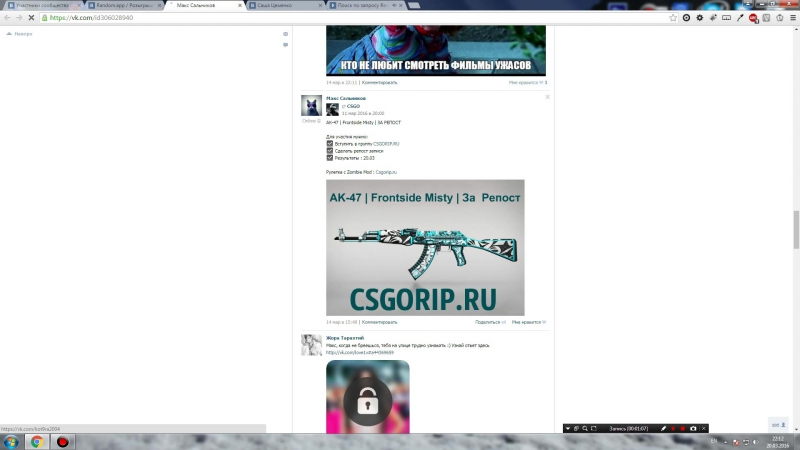Click the recorder window-select icon
The image size is (800, 450).
(x=576, y=429)
